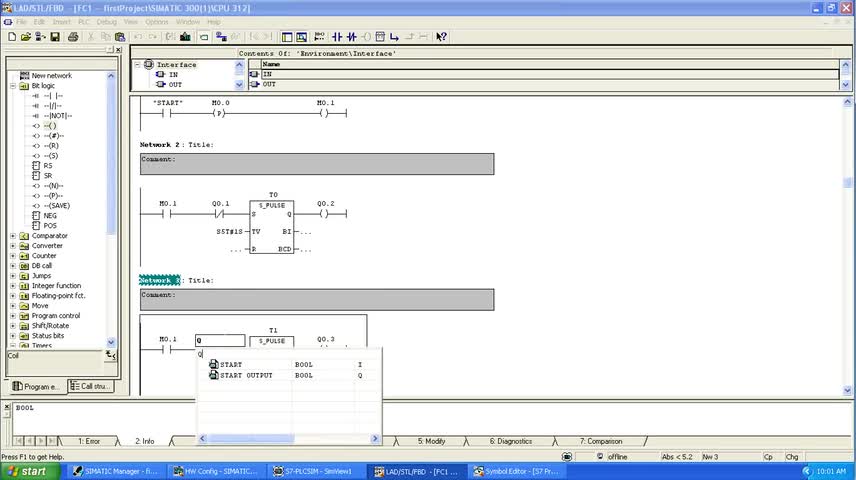Click the Open file folder icon
This screenshot has width=856, height=480.
pos(26,37)
